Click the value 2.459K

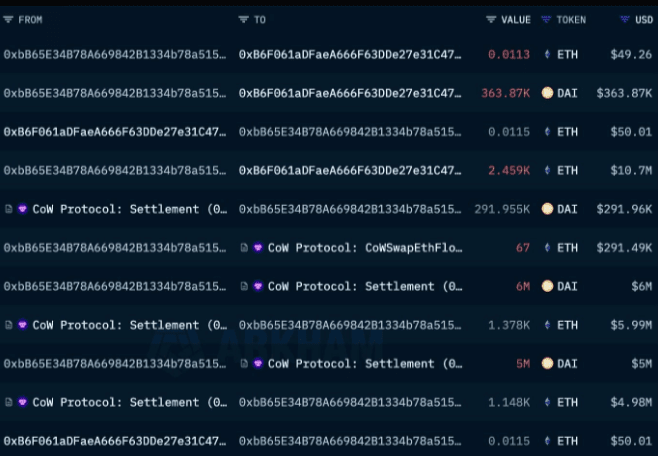tap(509, 170)
